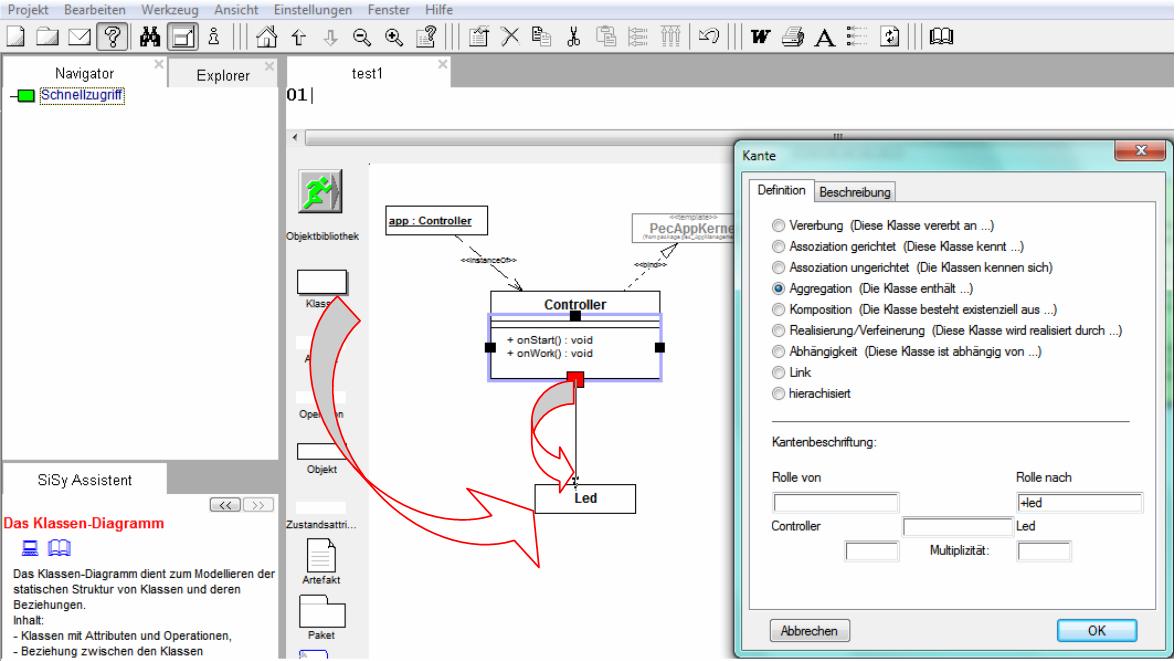Image resolution: width=1176 pixels, height=661 pixels.
Task: Click the Abbrechen button
Action: pyautogui.click(x=809, y=630)
